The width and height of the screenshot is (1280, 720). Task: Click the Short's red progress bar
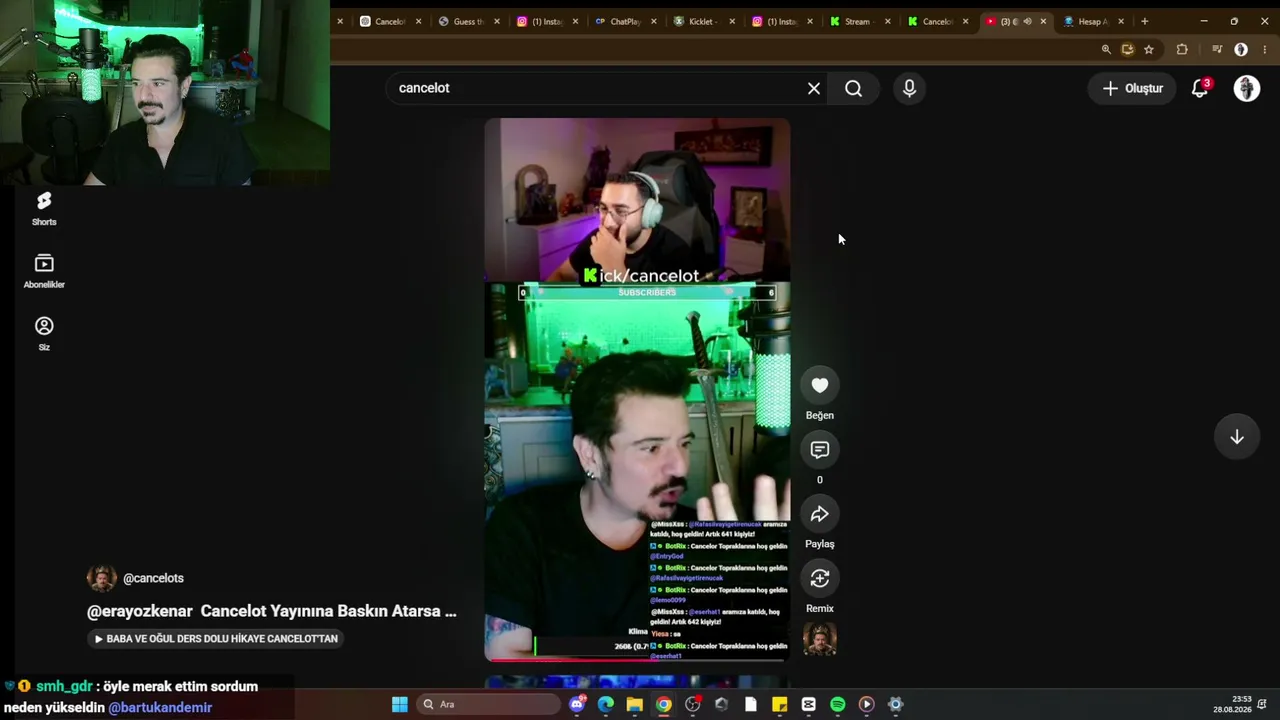(x=637, y=659)
